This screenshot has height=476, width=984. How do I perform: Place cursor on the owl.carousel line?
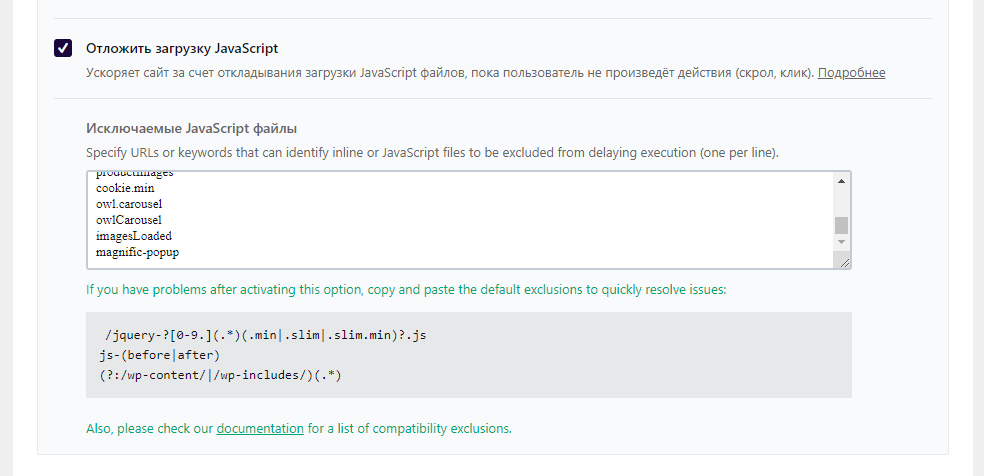click(x=129, y=204)
